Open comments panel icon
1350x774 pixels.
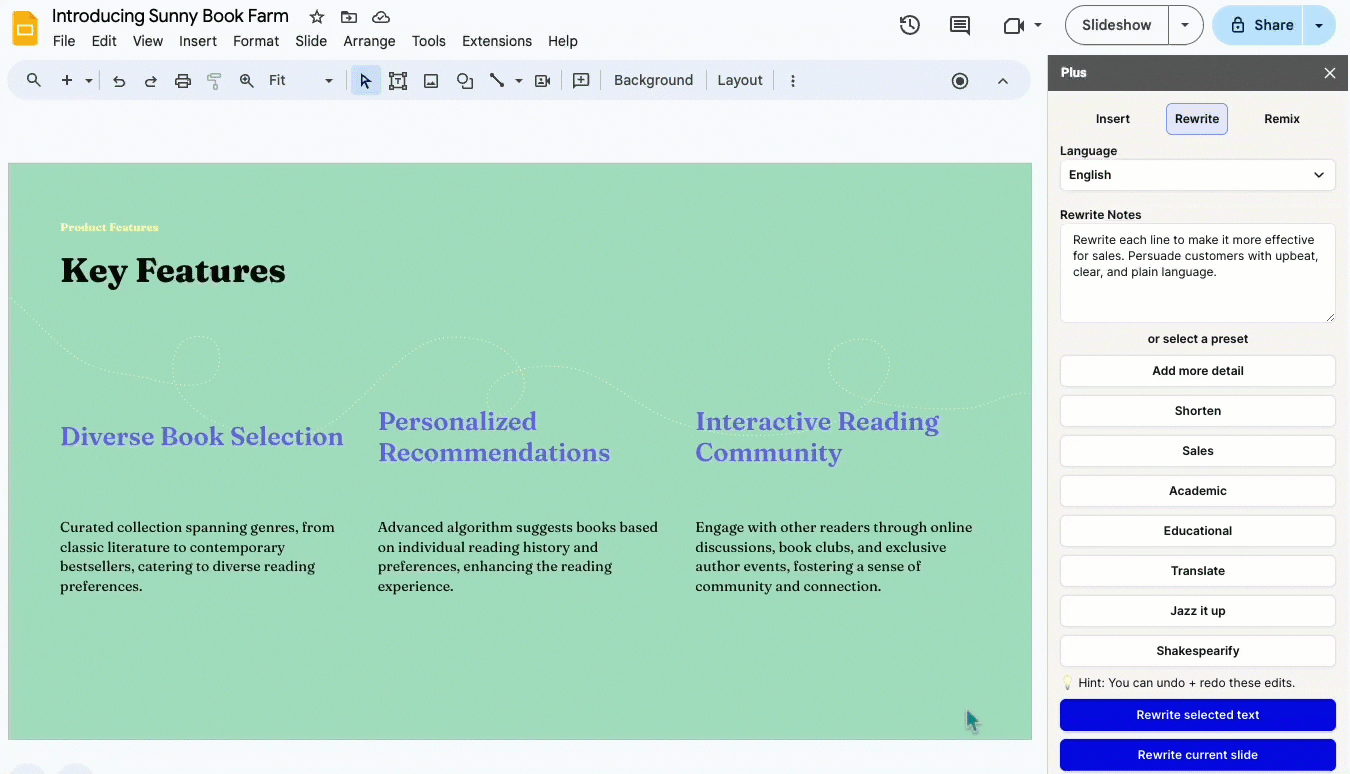960,25
